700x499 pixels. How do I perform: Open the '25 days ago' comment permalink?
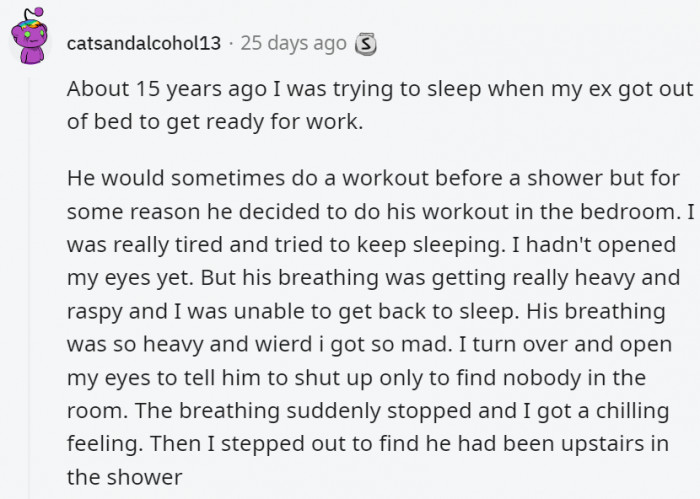pyautogui.click(x=293, y=43)
